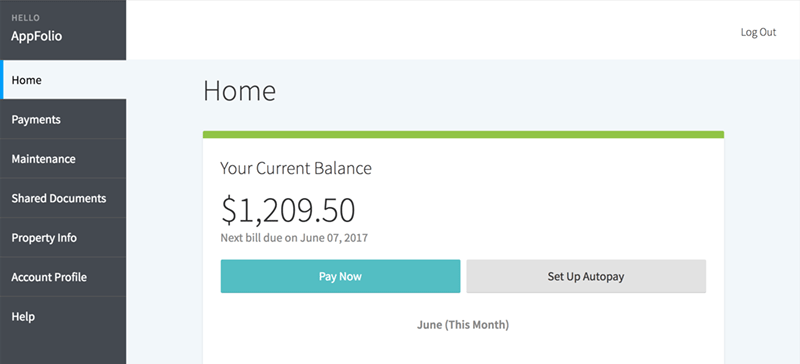Select Property Info in the sidebar
The height and width of the screenshot is (364, 800).
pyautogui.click(x=63, y=238)
